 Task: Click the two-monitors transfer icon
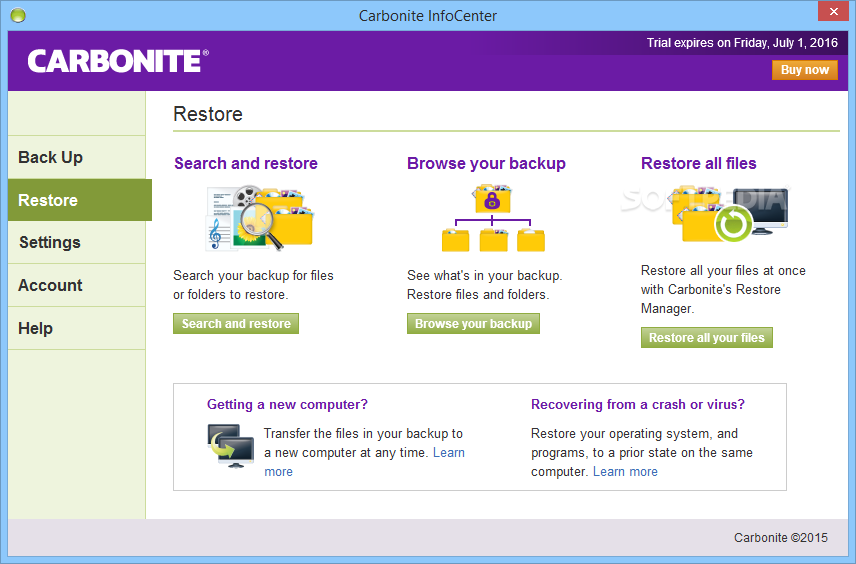point(230,446)
